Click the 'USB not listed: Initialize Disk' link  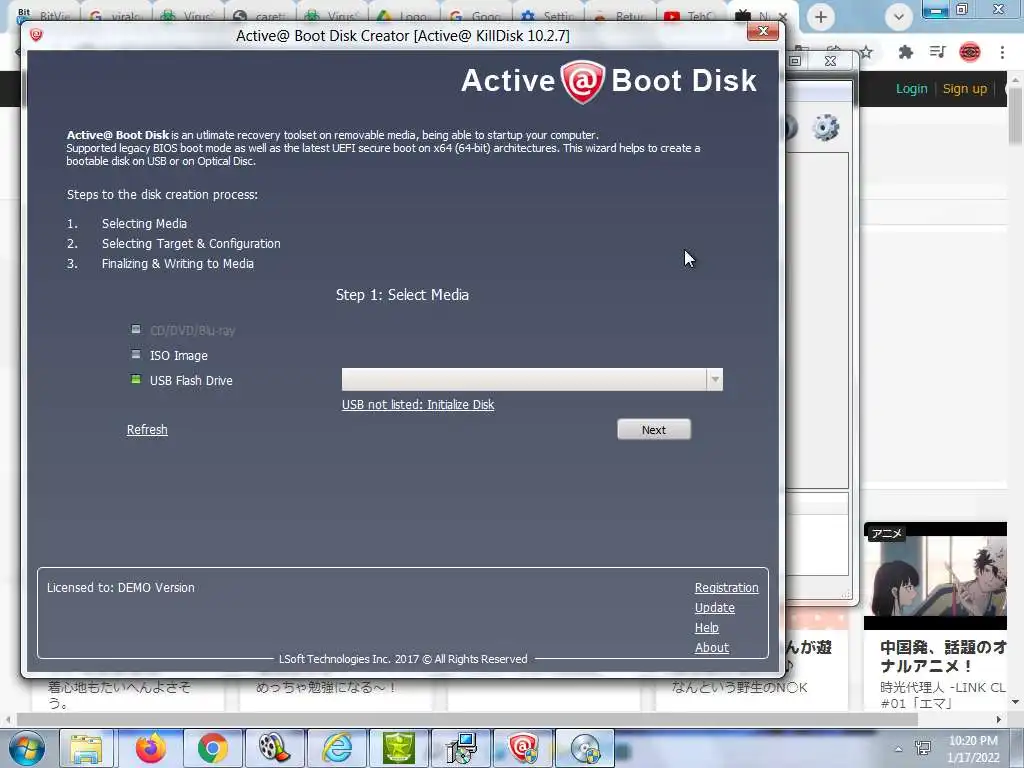(x=418, y=404)
